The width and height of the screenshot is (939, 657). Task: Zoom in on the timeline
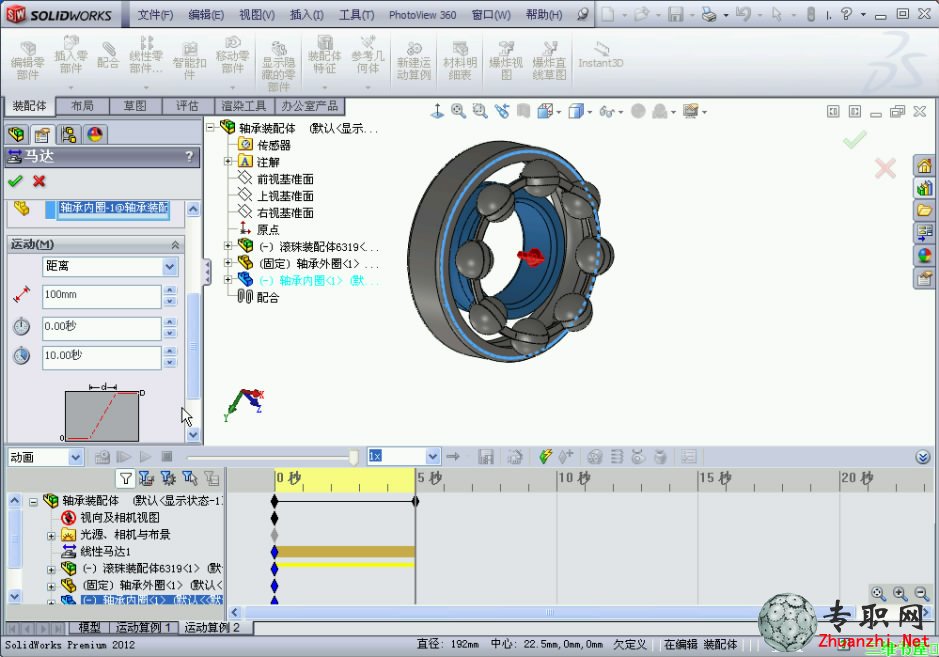tap(899, 593)
